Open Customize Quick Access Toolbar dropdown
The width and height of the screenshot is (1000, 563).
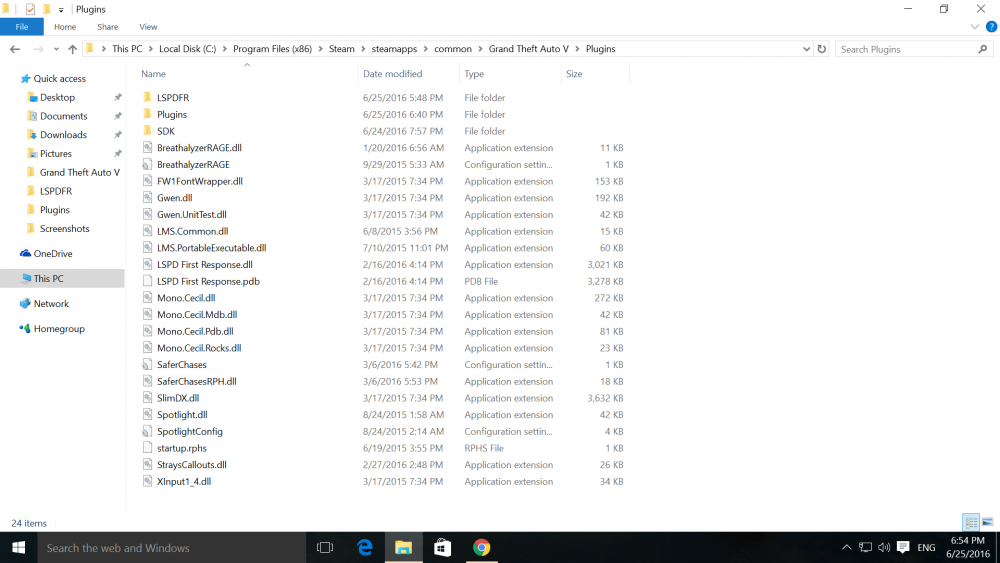point(61,10)
